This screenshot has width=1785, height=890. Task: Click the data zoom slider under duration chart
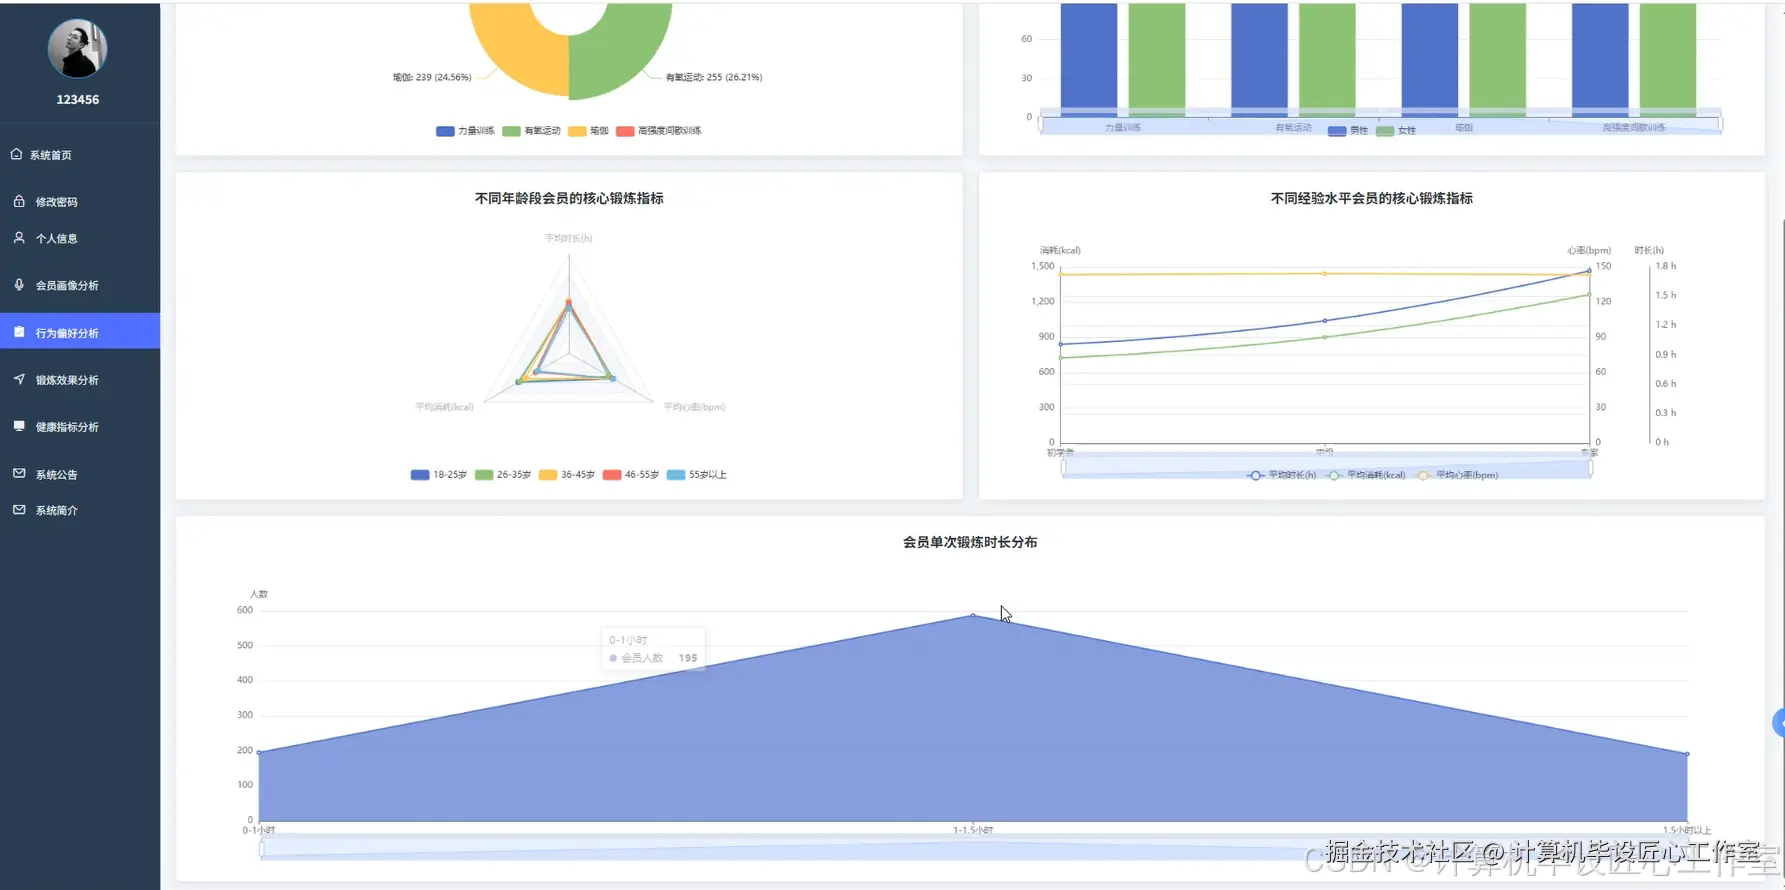[x=973, y=849]
